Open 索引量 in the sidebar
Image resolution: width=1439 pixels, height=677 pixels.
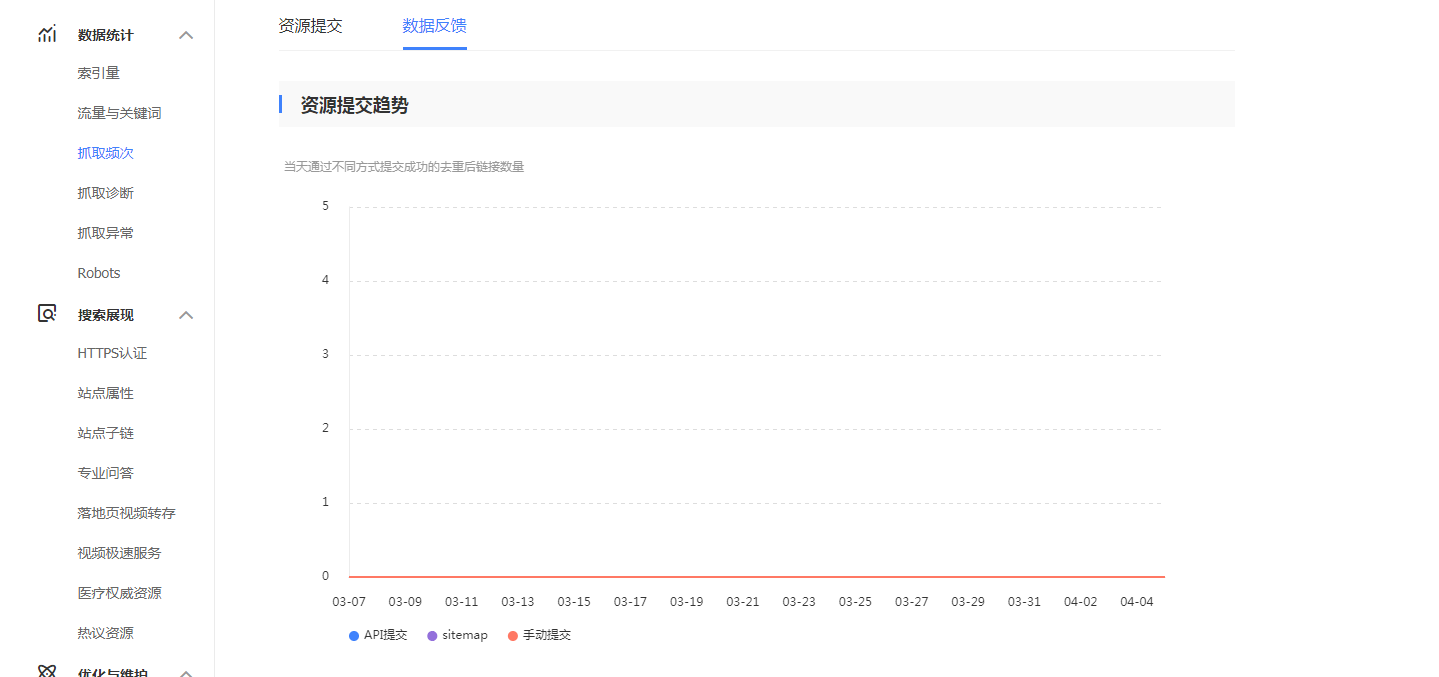point(98,73)
